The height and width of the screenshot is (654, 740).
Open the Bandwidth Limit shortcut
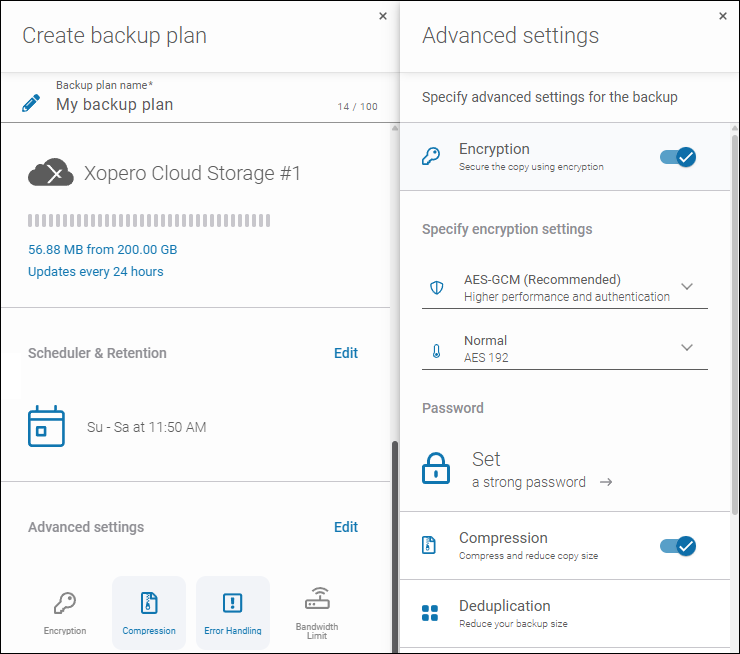(317, 612)
